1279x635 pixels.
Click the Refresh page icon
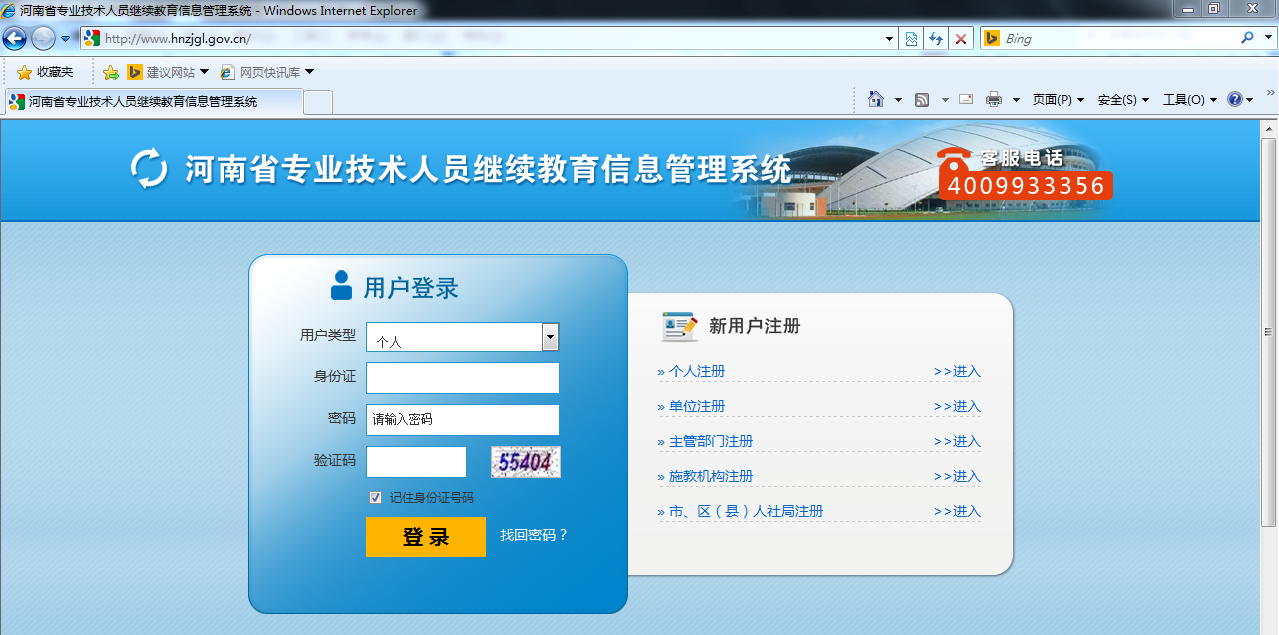point(936,39)
